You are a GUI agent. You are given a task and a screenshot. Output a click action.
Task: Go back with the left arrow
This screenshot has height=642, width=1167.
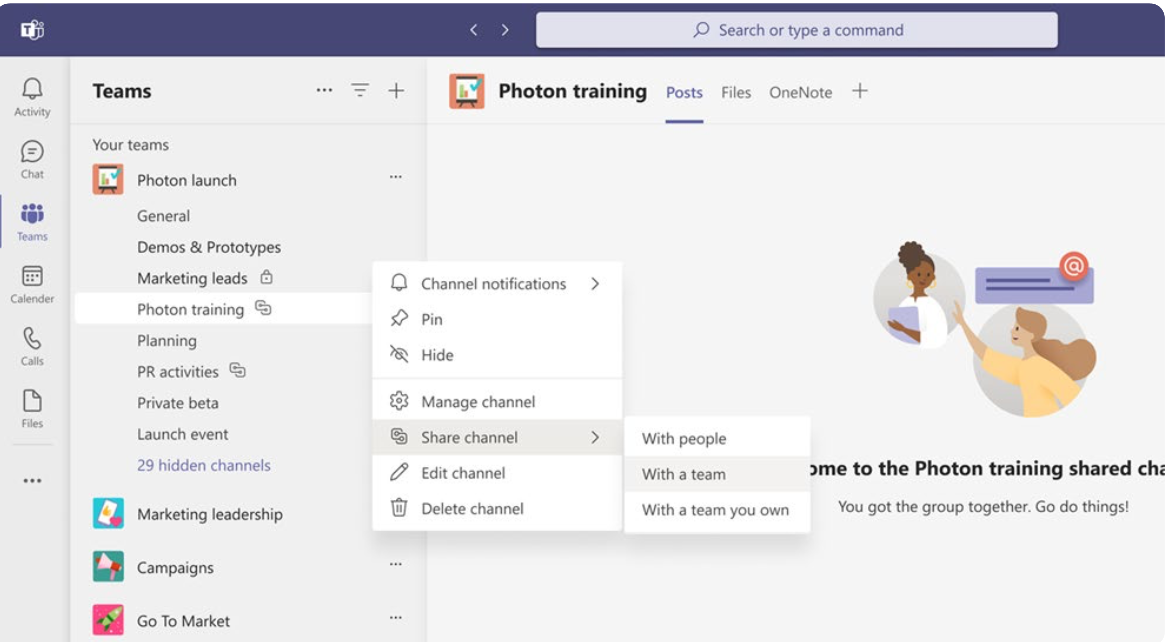[x=473, y=30]
